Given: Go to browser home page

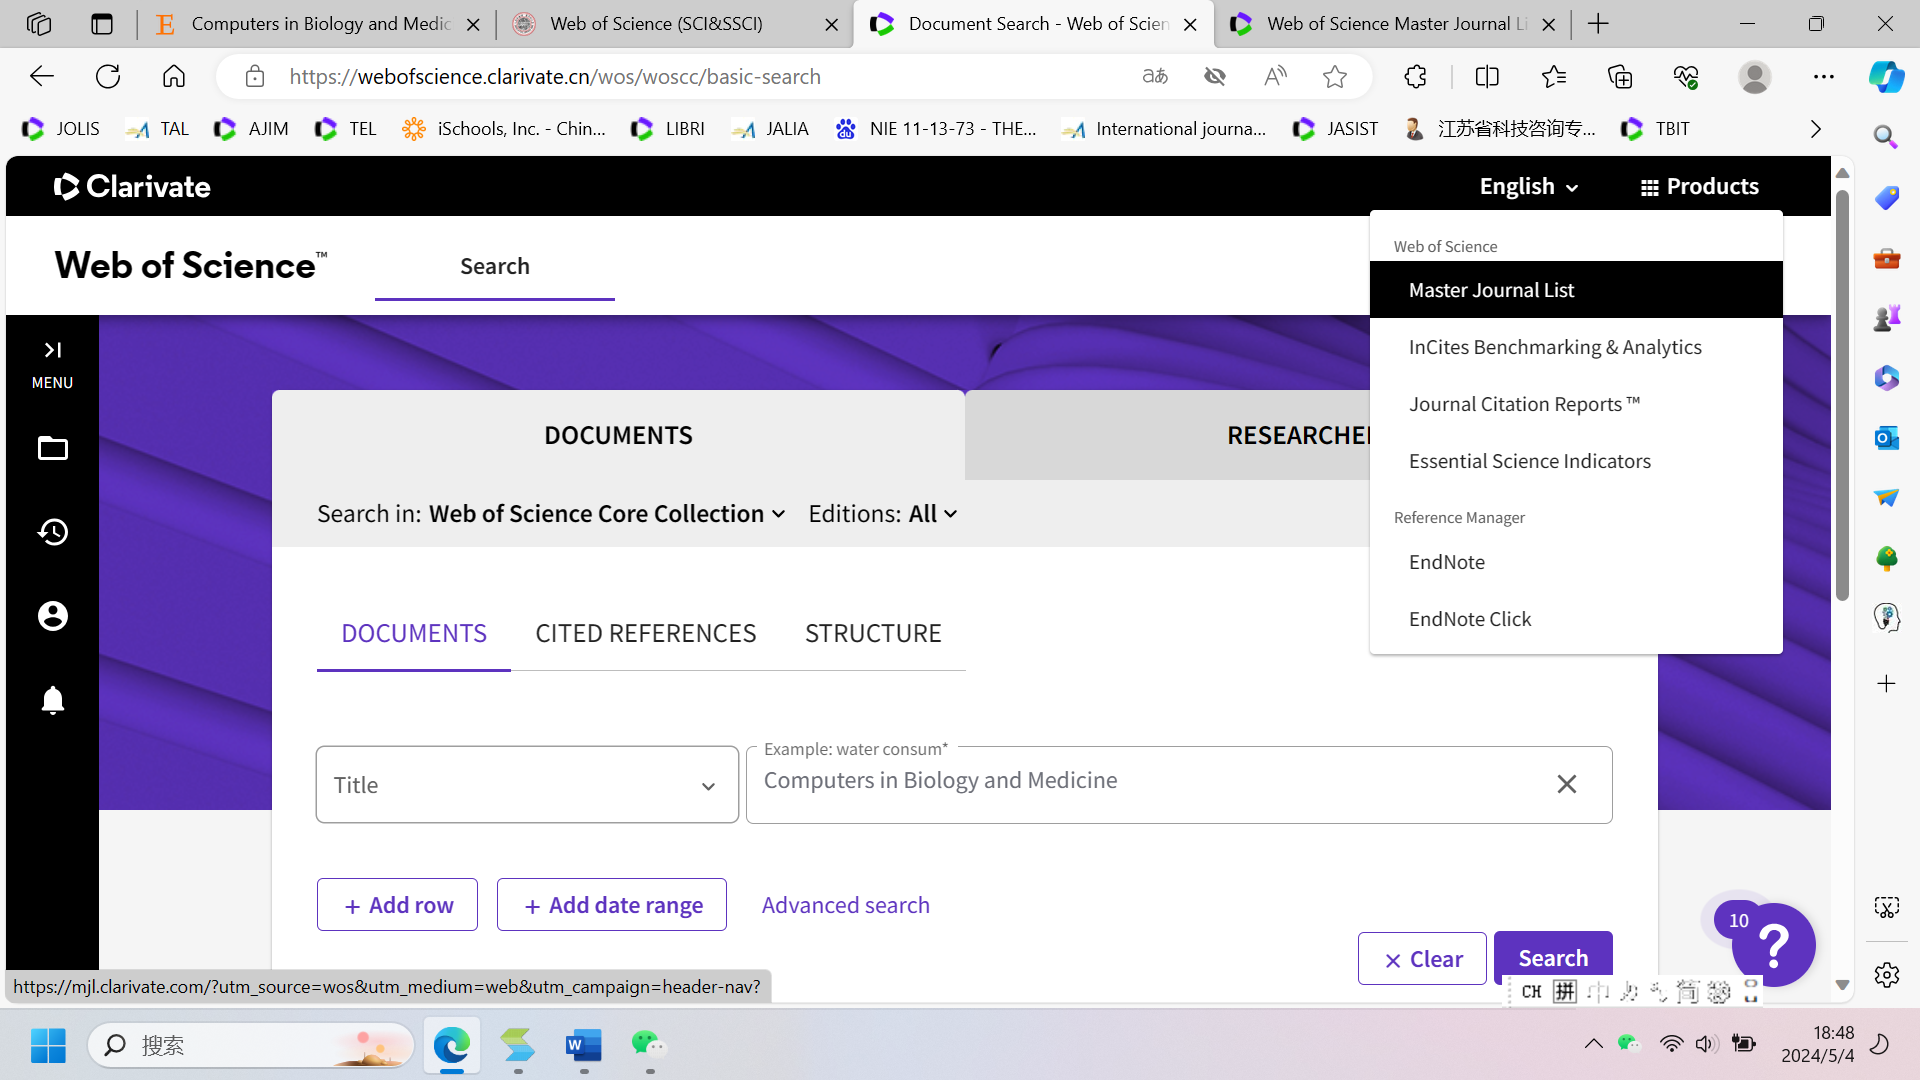Looking at the screenshot, I should pos(174,76).
